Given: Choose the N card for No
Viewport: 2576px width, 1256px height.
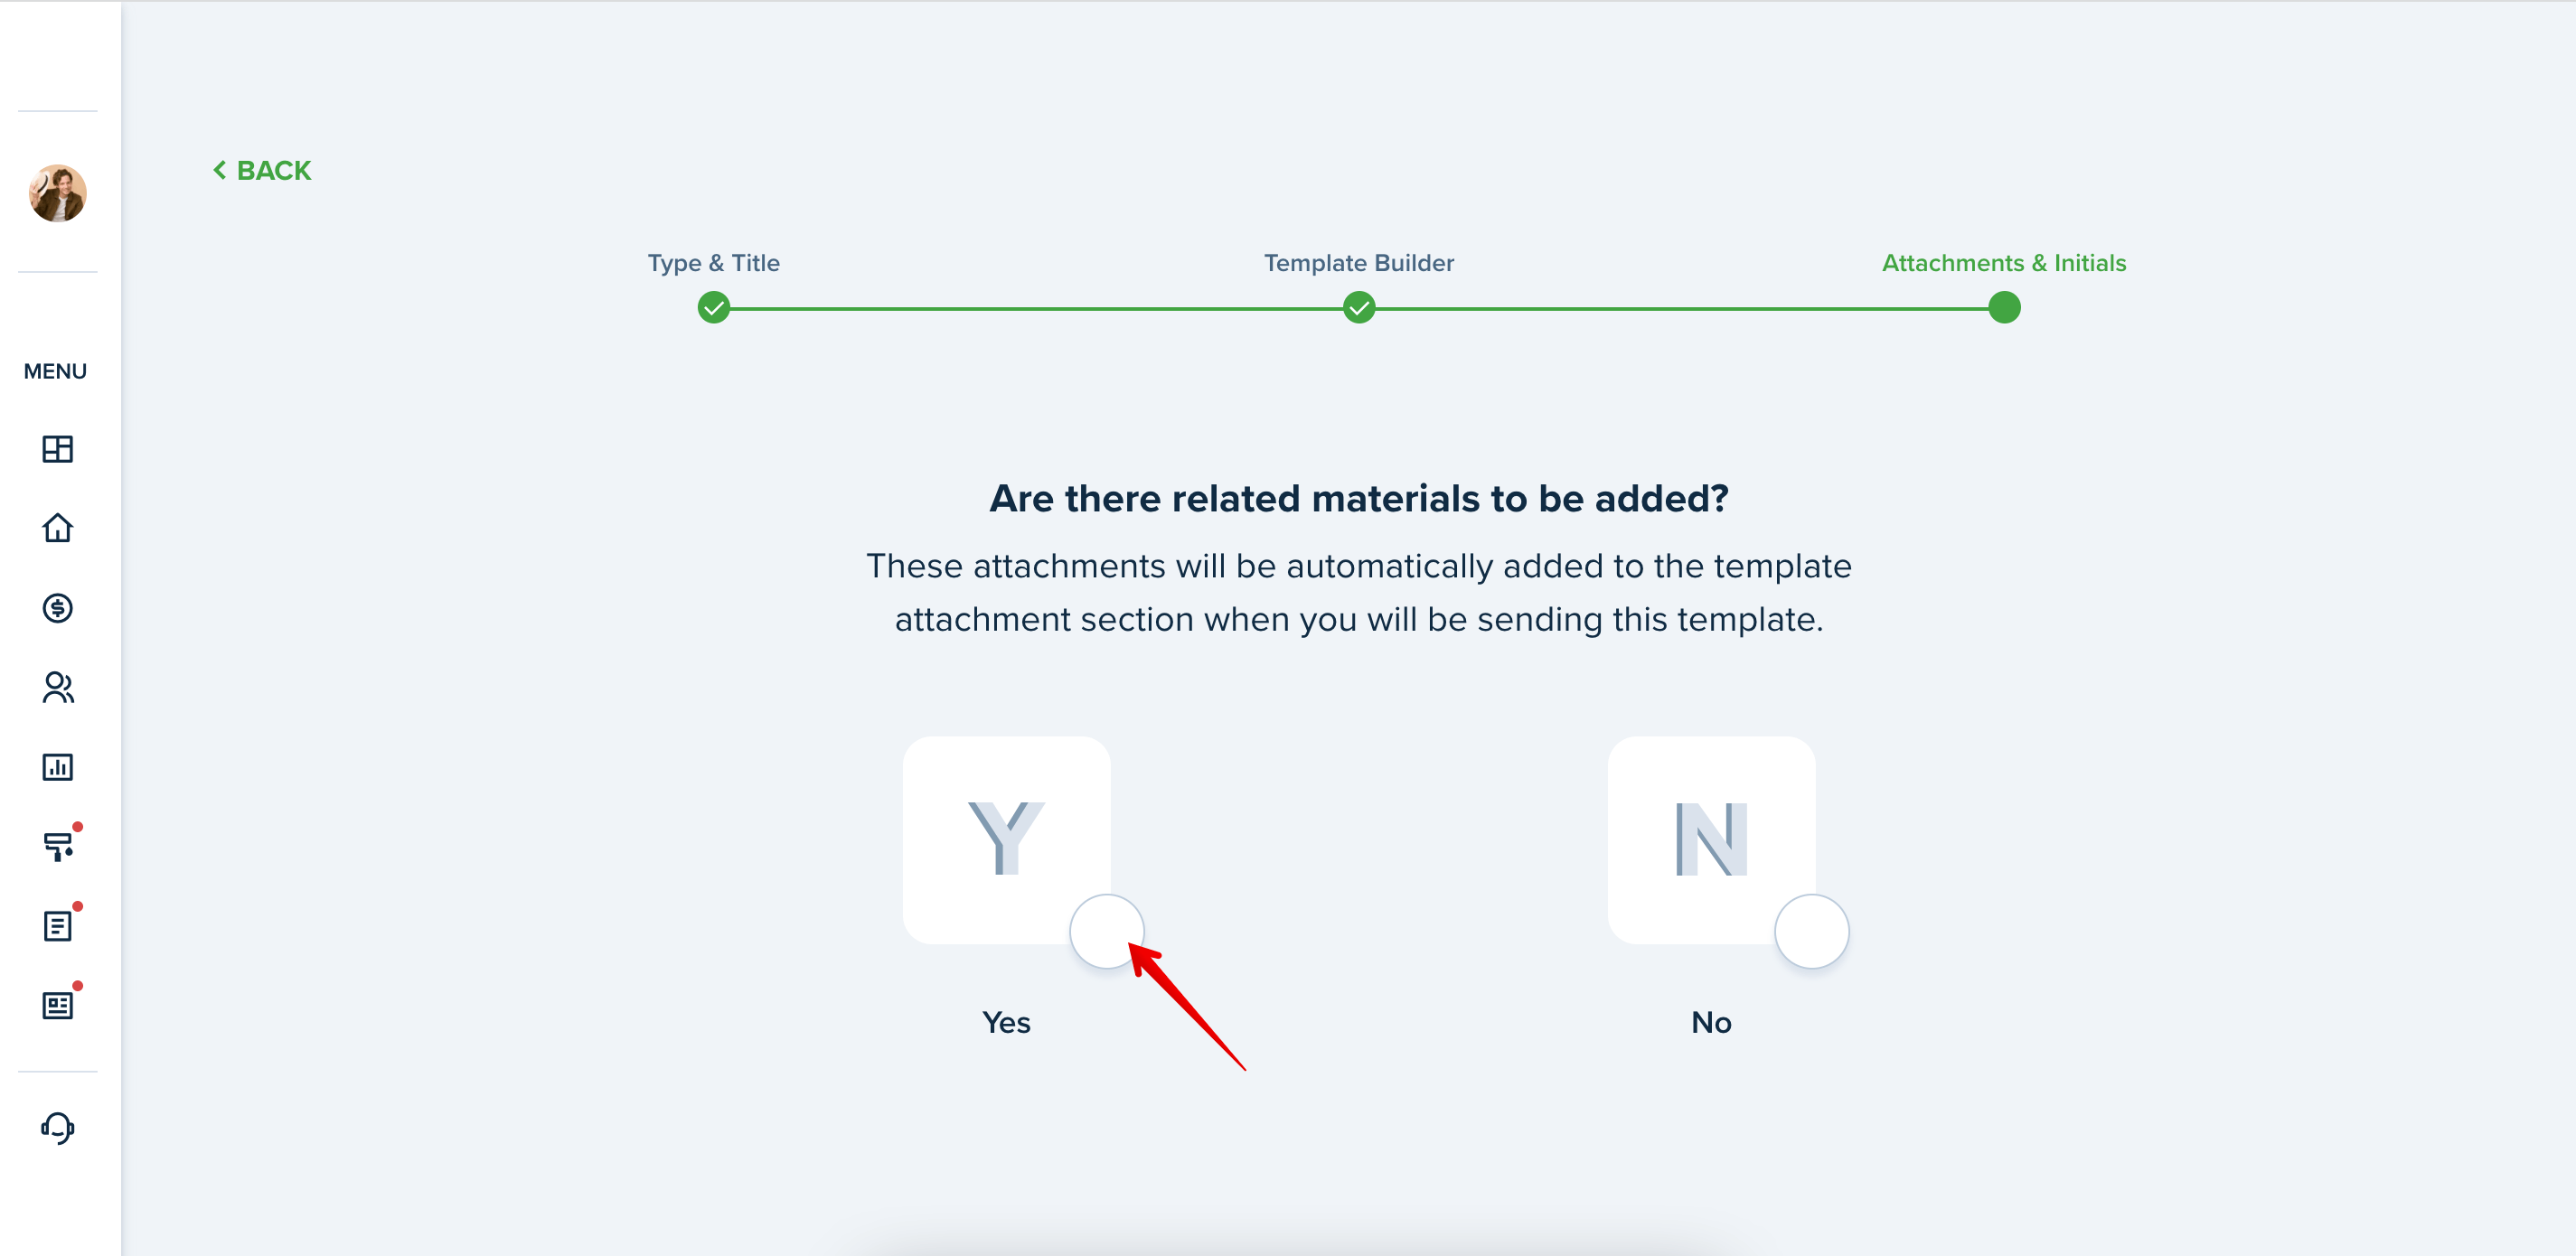Looking at the screenshot, I should 1711,840.
